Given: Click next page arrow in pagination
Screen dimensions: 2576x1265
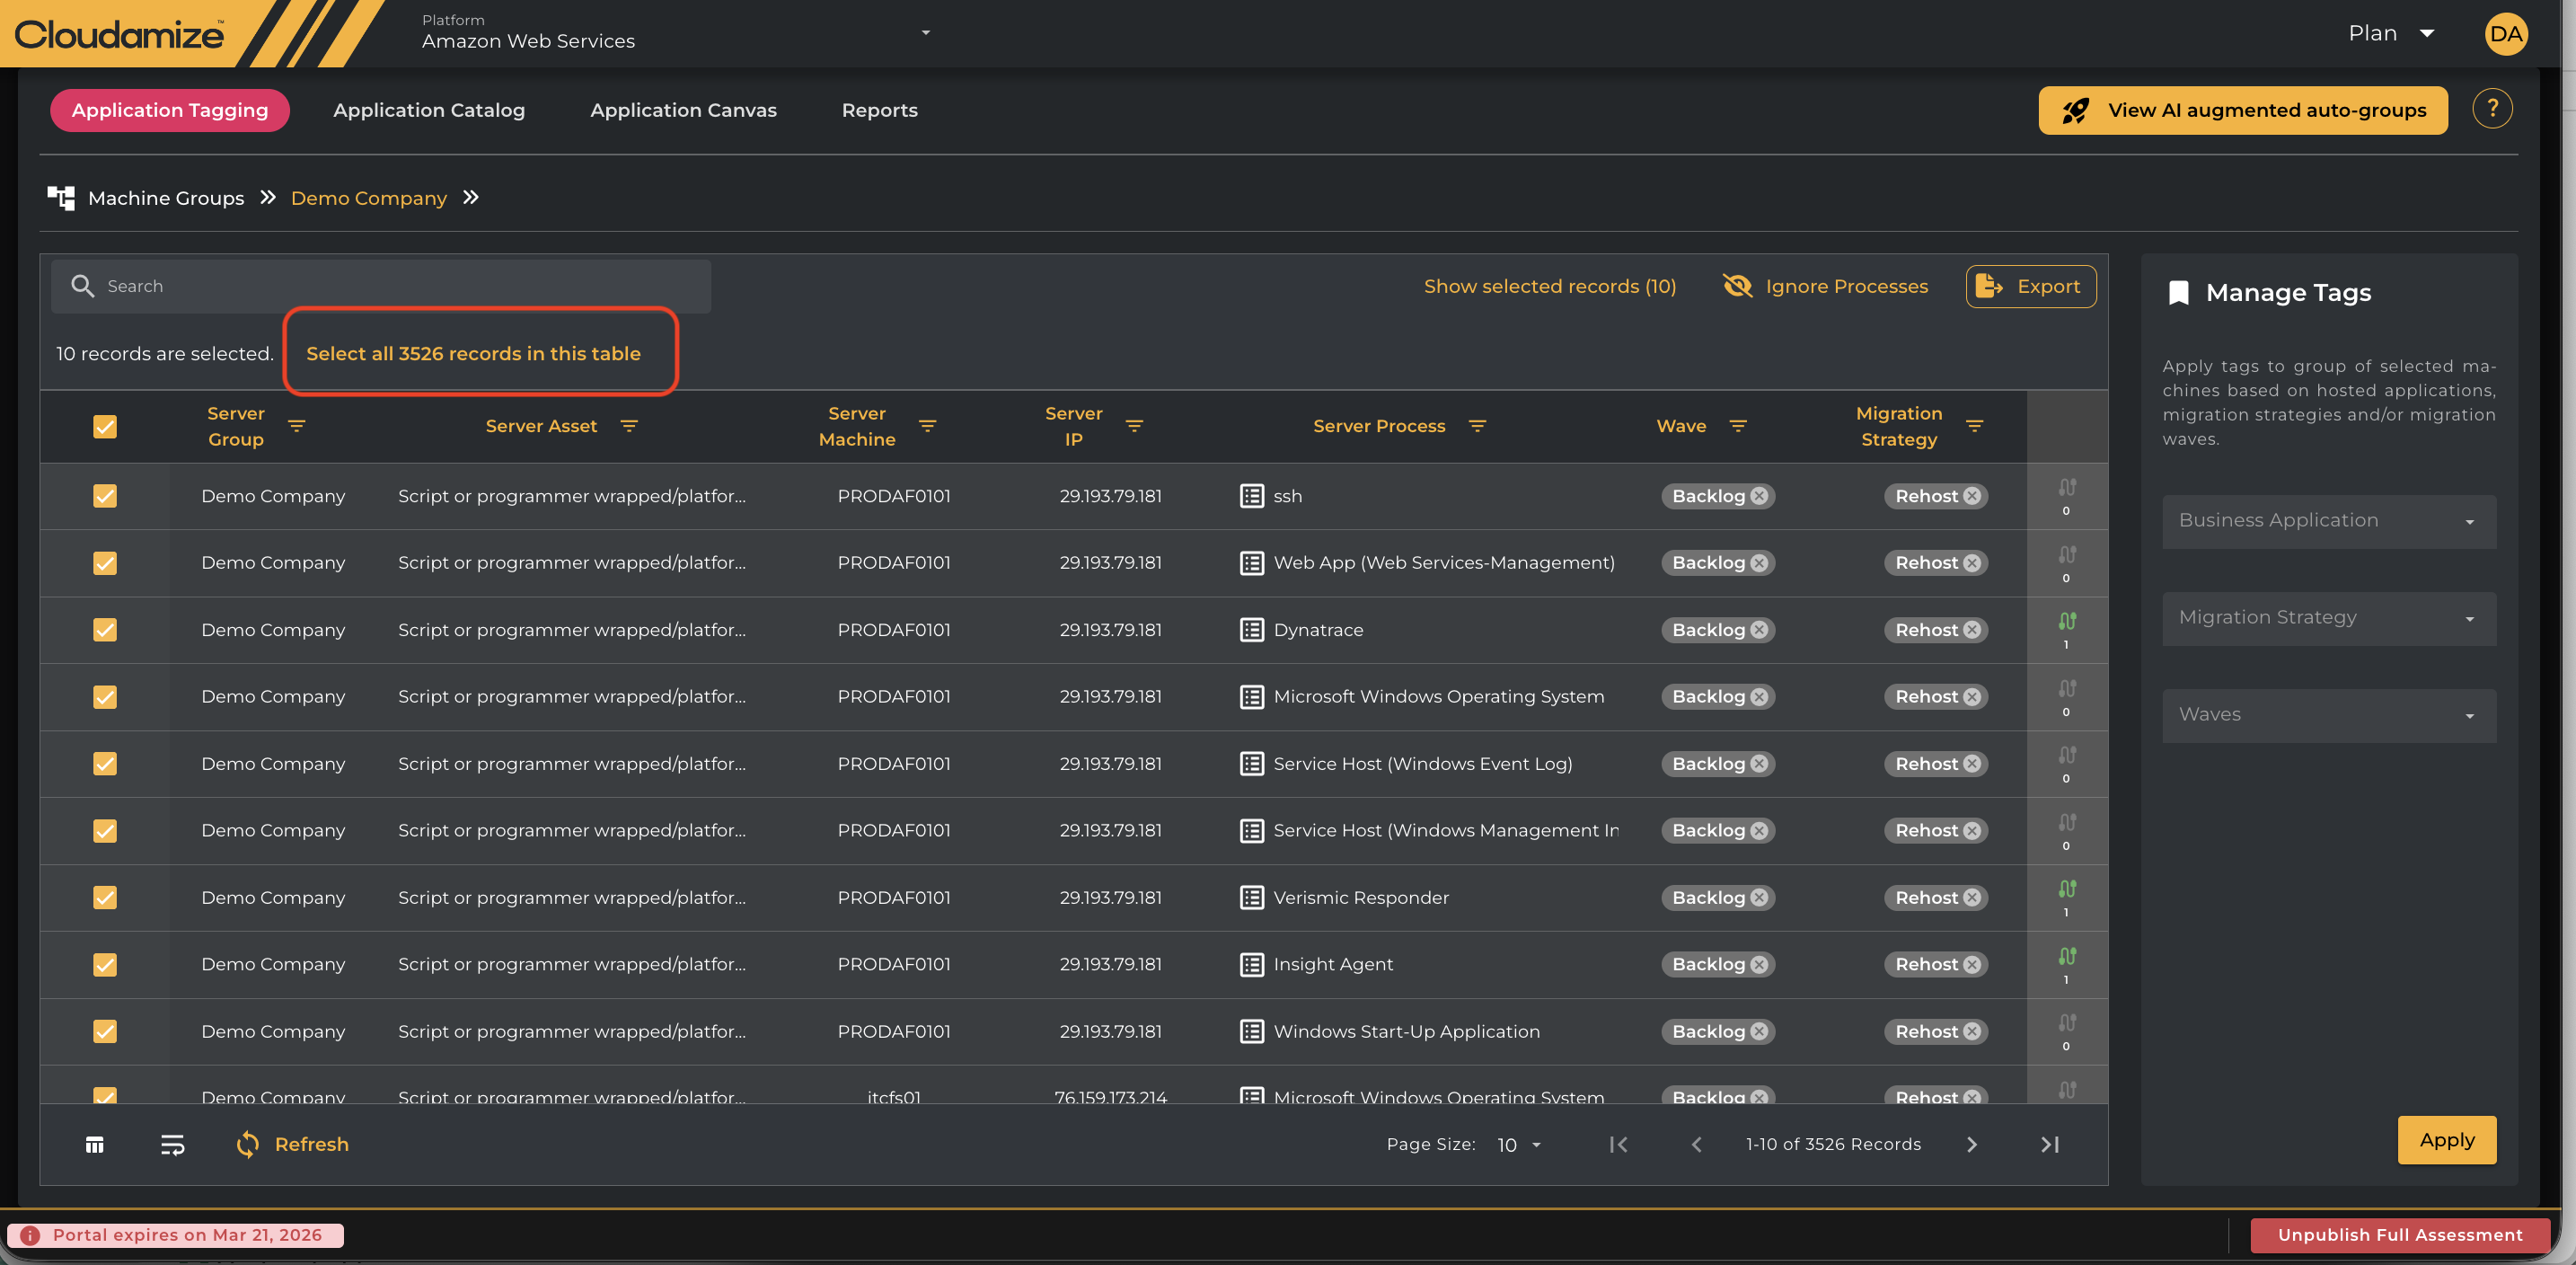Looking at the screenshot, I should 1971,1144.
